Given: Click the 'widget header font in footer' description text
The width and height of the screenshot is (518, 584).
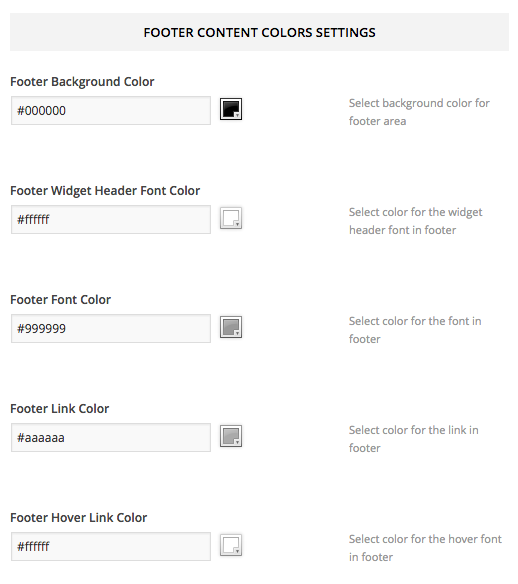Looking at the screenshot, I should (x=416, y=221).
